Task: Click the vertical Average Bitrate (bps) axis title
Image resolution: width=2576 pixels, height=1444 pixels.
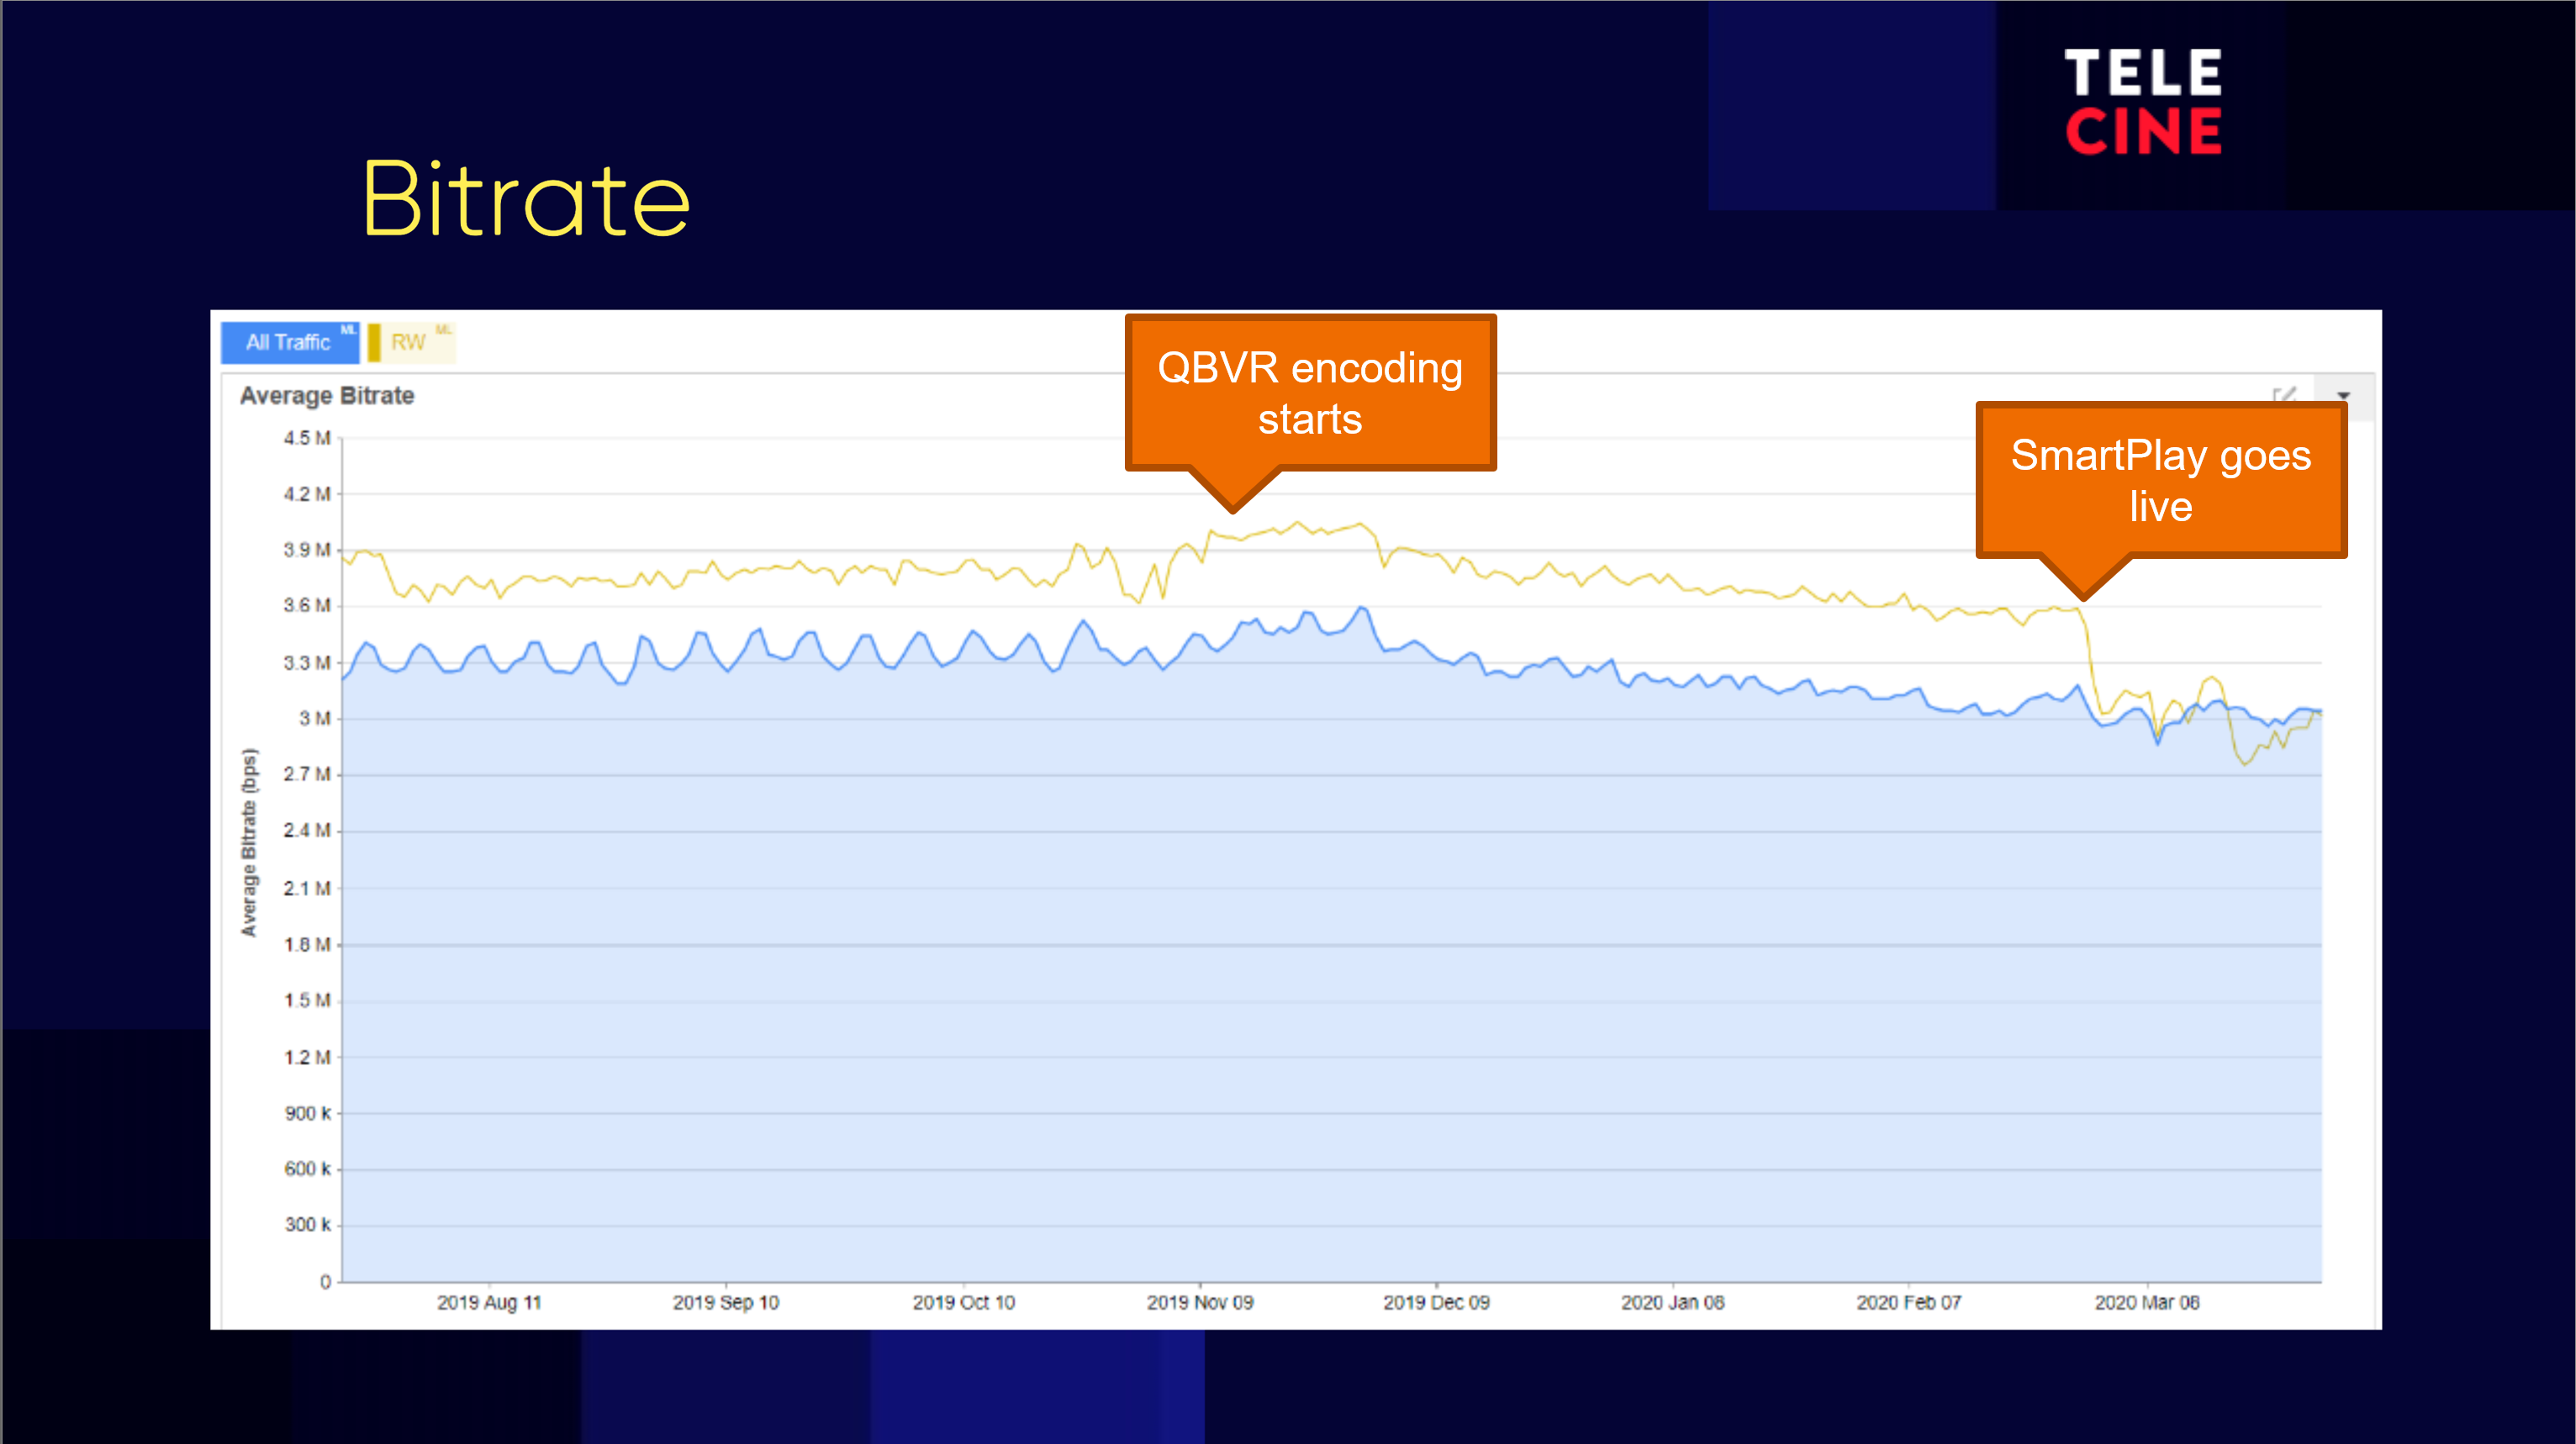Action: (249, 842)
